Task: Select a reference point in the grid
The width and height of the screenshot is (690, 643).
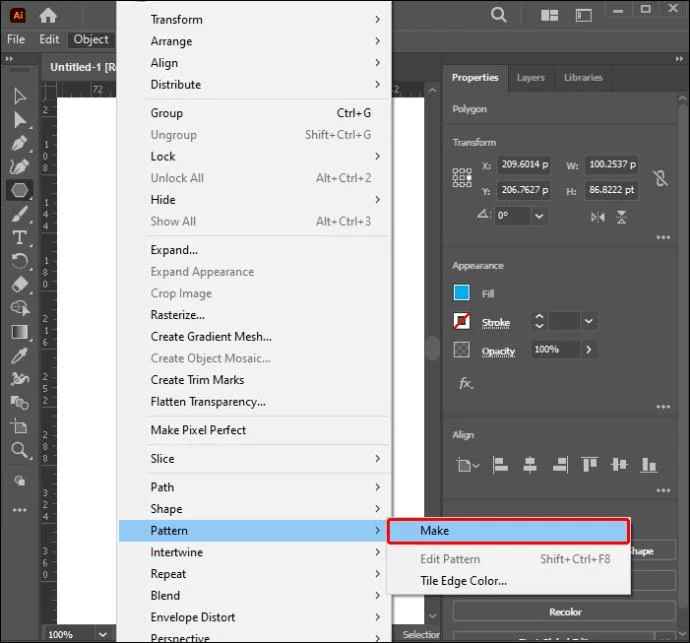Action: pyautogui.click(x=462, y=178)
